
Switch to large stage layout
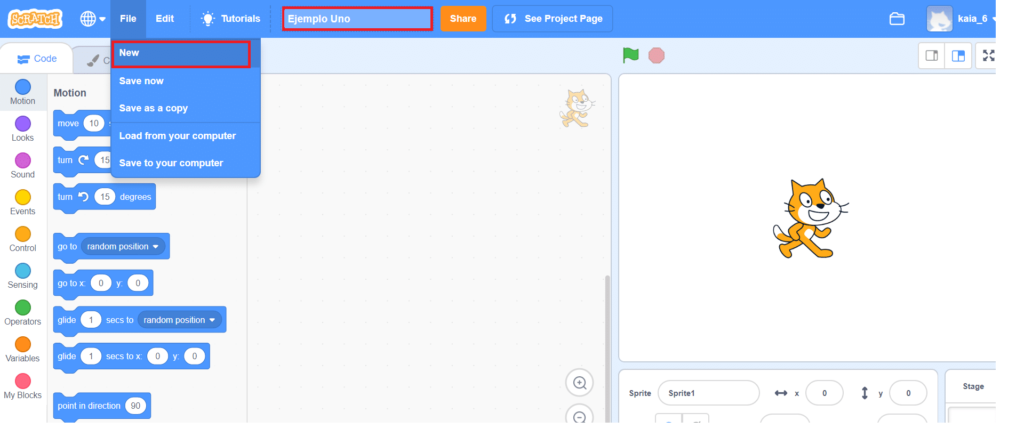click(958, 56)
